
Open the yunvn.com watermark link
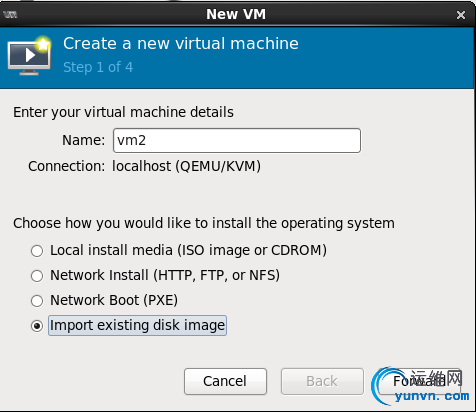(x=432, y=396)
